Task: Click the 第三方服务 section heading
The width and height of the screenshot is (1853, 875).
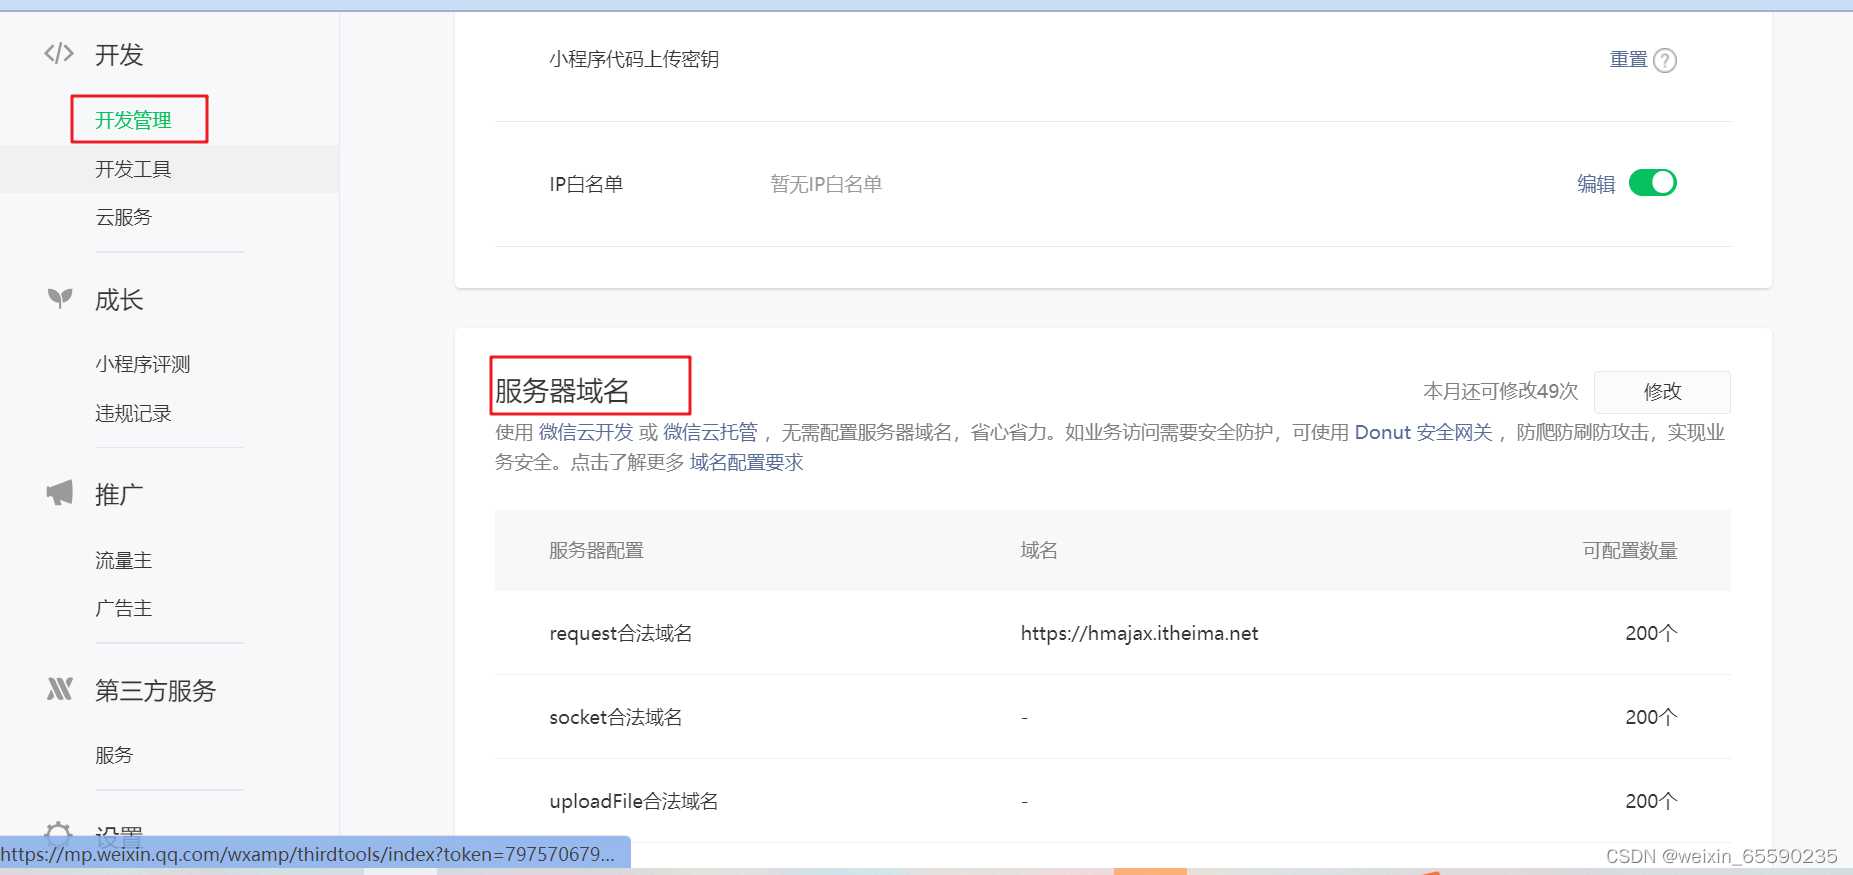Action: [155, 690]
